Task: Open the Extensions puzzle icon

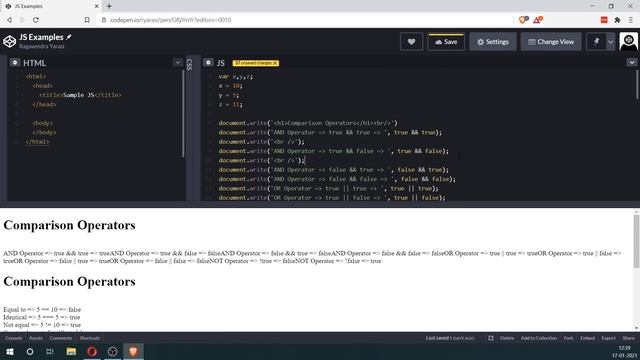Action: (618, 20)
